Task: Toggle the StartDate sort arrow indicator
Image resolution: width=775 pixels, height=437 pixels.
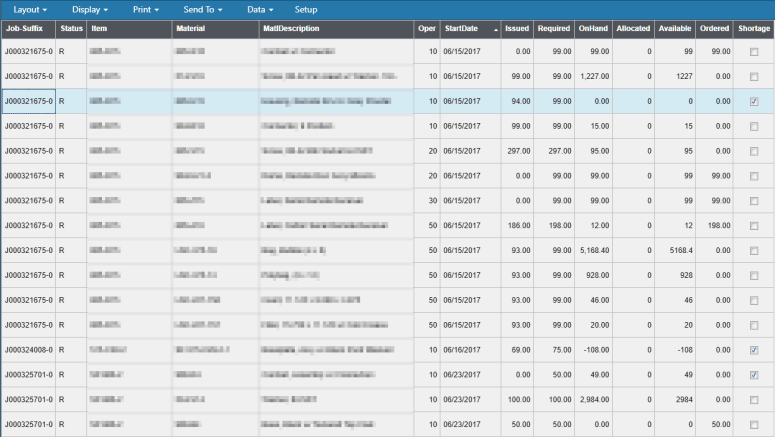Action: point(496,30)
